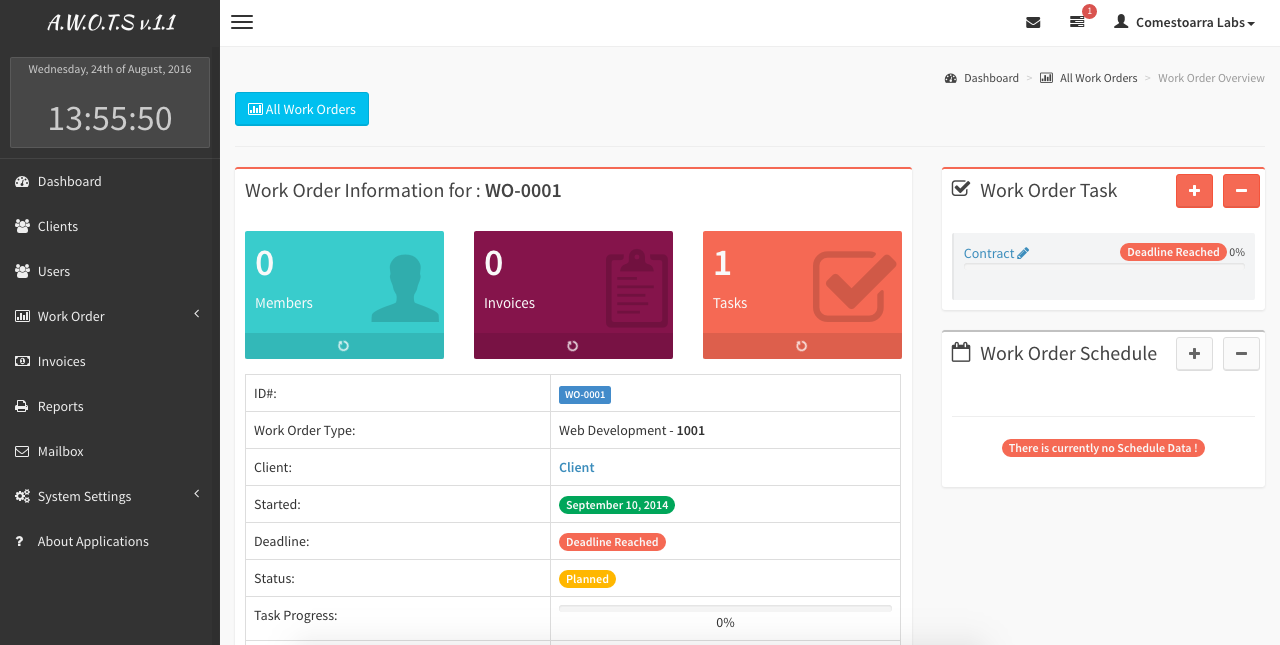Click the Task Progress bar
This screenshot has height=645, width=1280.
725,608
